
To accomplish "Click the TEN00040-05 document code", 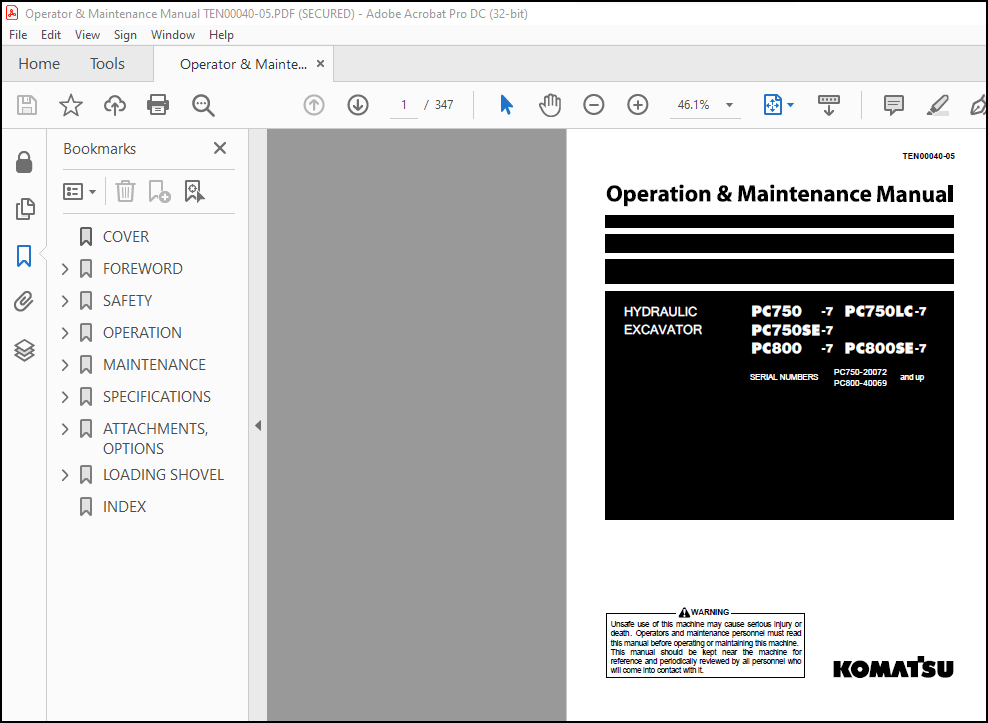I will click(928, 156).
